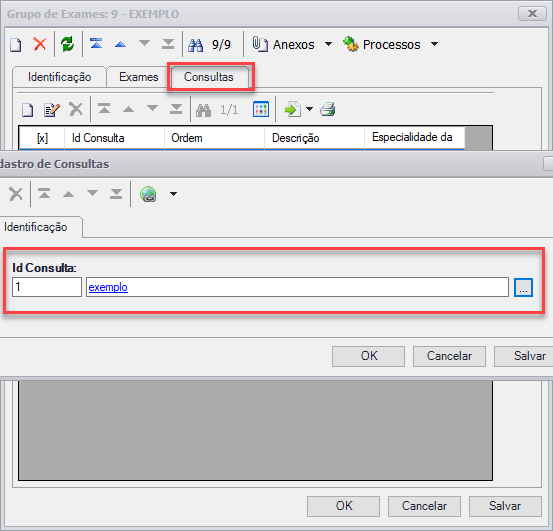Go to previous record in Cadastro de Consultas

coord(68,194)
